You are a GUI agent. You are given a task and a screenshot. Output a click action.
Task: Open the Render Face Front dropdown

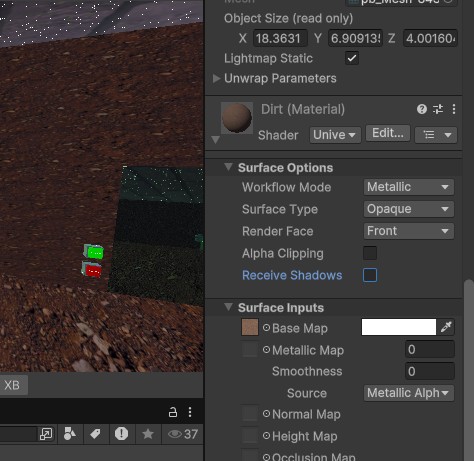click(409, 231)
